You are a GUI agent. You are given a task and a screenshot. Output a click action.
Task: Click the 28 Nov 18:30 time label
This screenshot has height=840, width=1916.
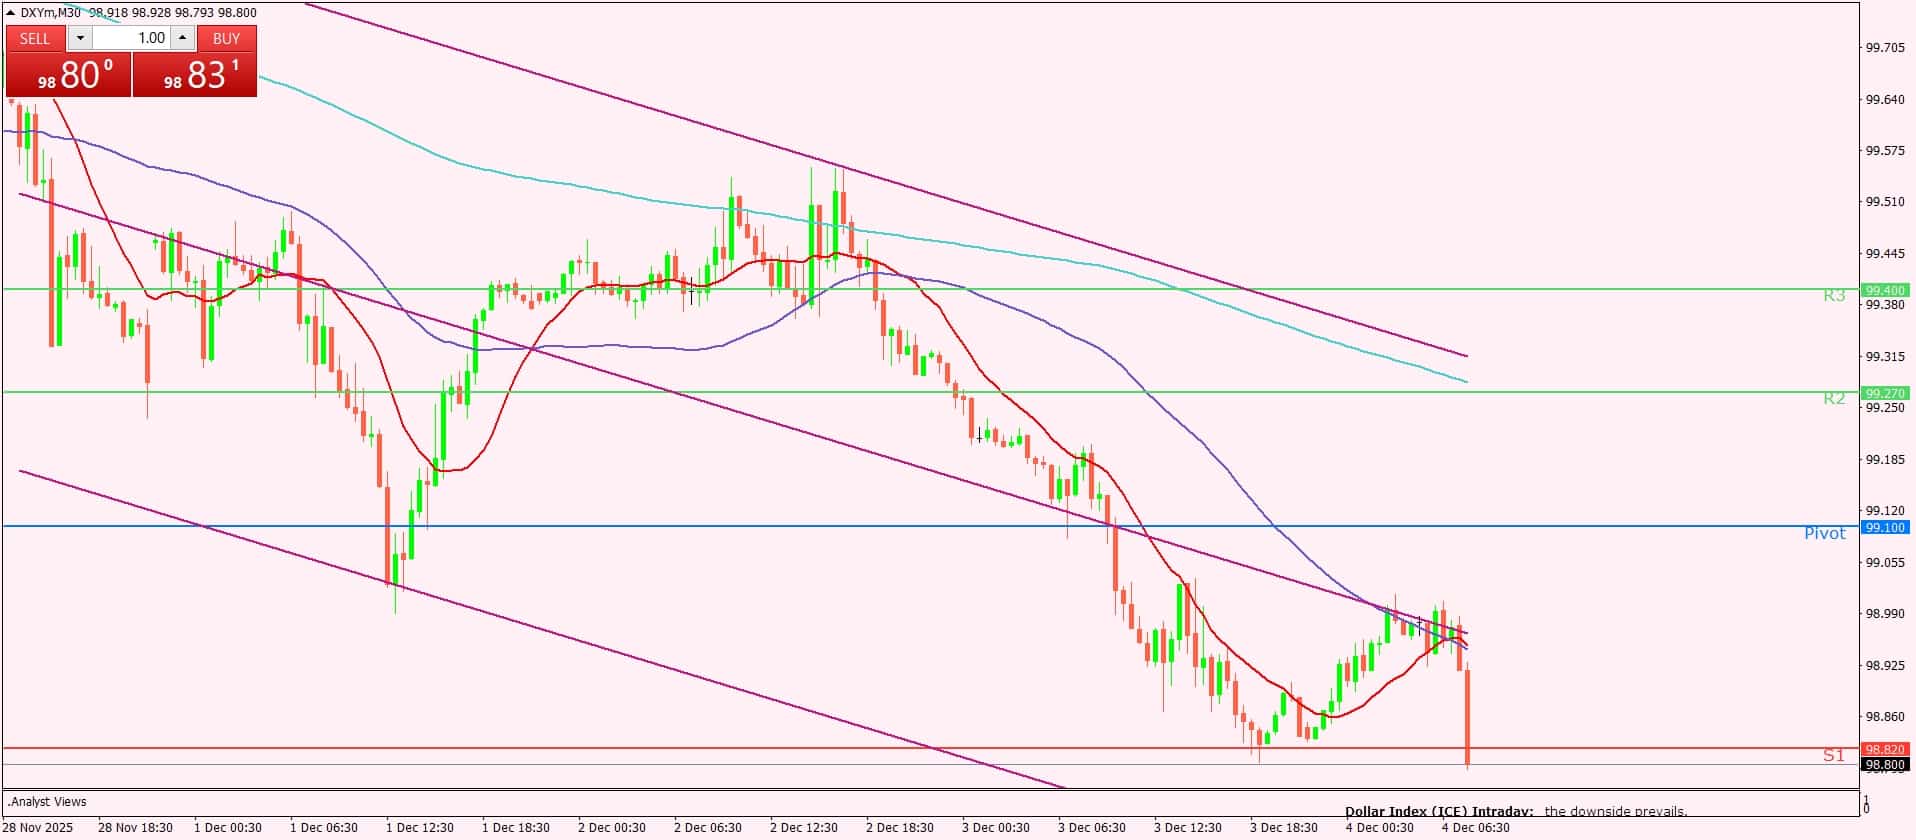pos(135,828)
